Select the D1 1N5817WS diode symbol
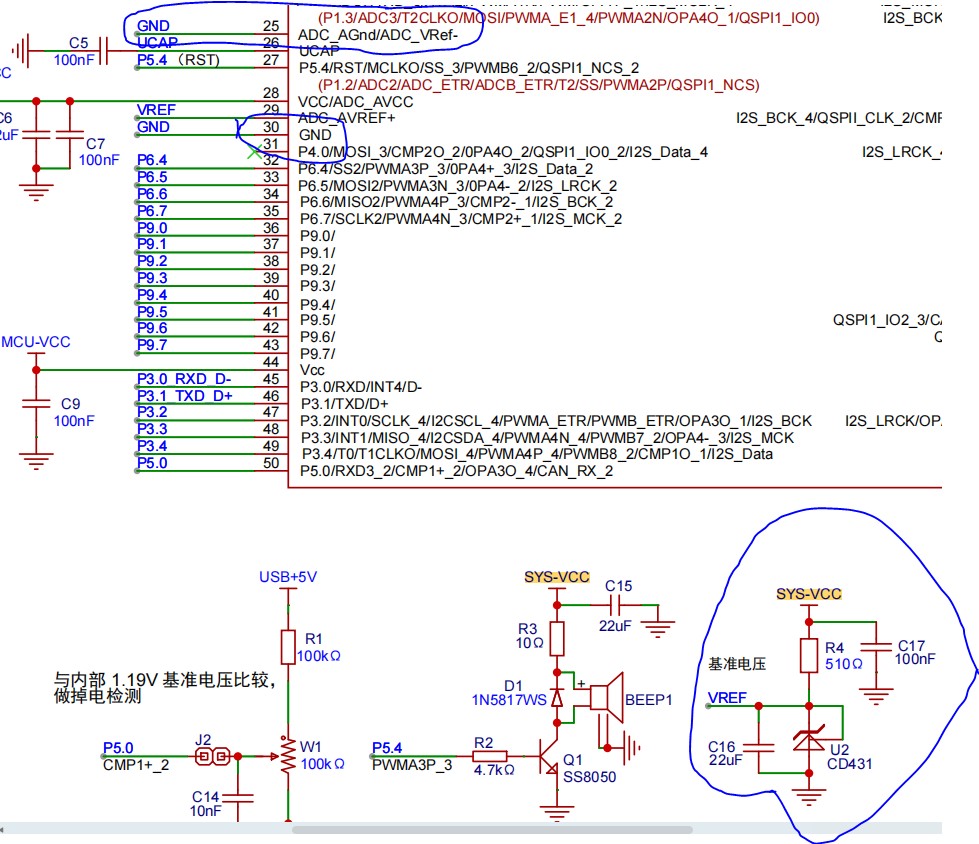The height and width of the screenshot is (844, 979). pos(557,697)
